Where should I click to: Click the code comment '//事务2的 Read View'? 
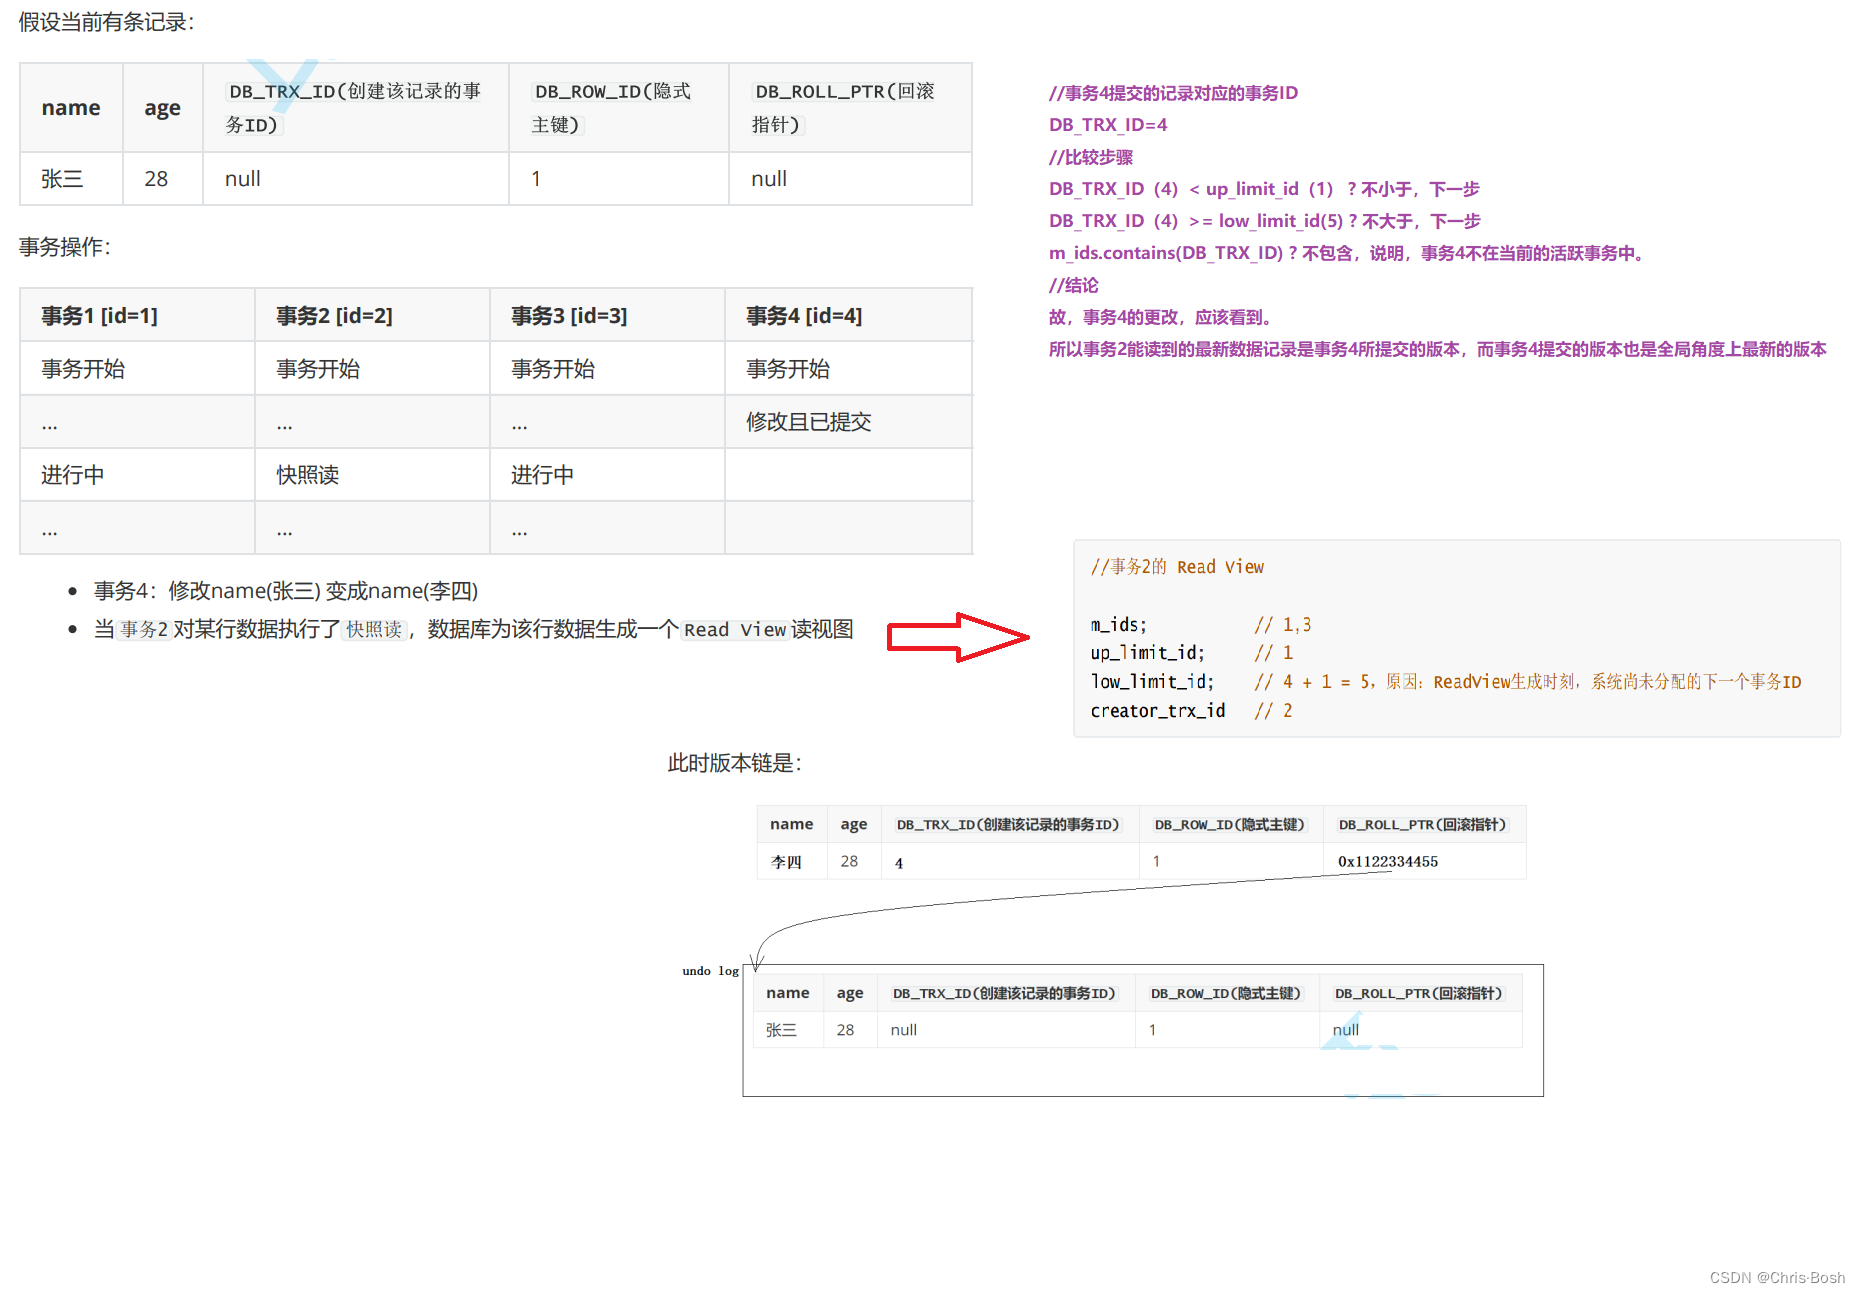coord(1177,567)
